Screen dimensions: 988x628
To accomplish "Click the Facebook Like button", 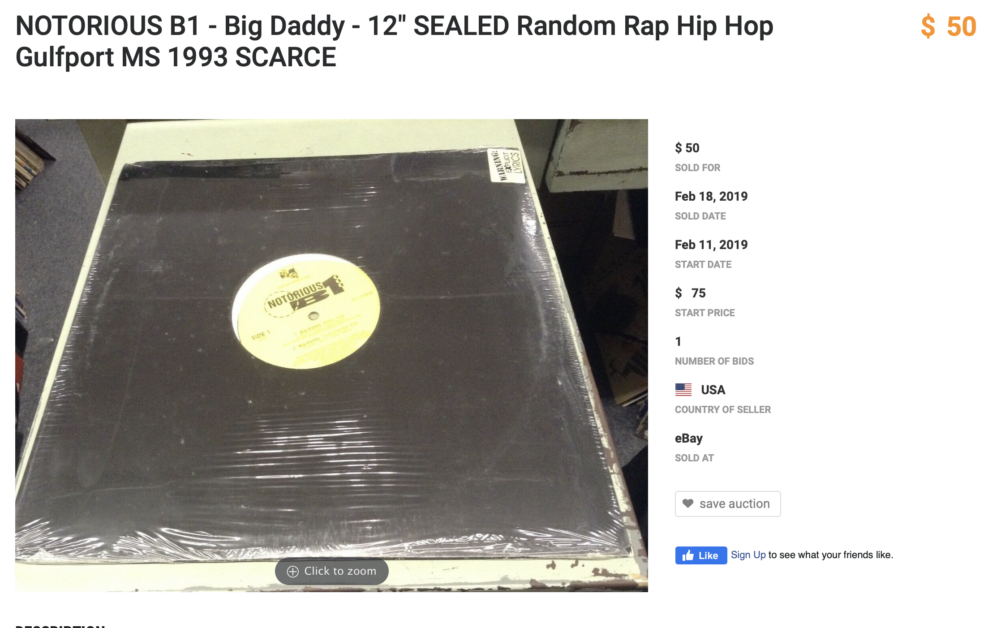I will click(701, 555).
